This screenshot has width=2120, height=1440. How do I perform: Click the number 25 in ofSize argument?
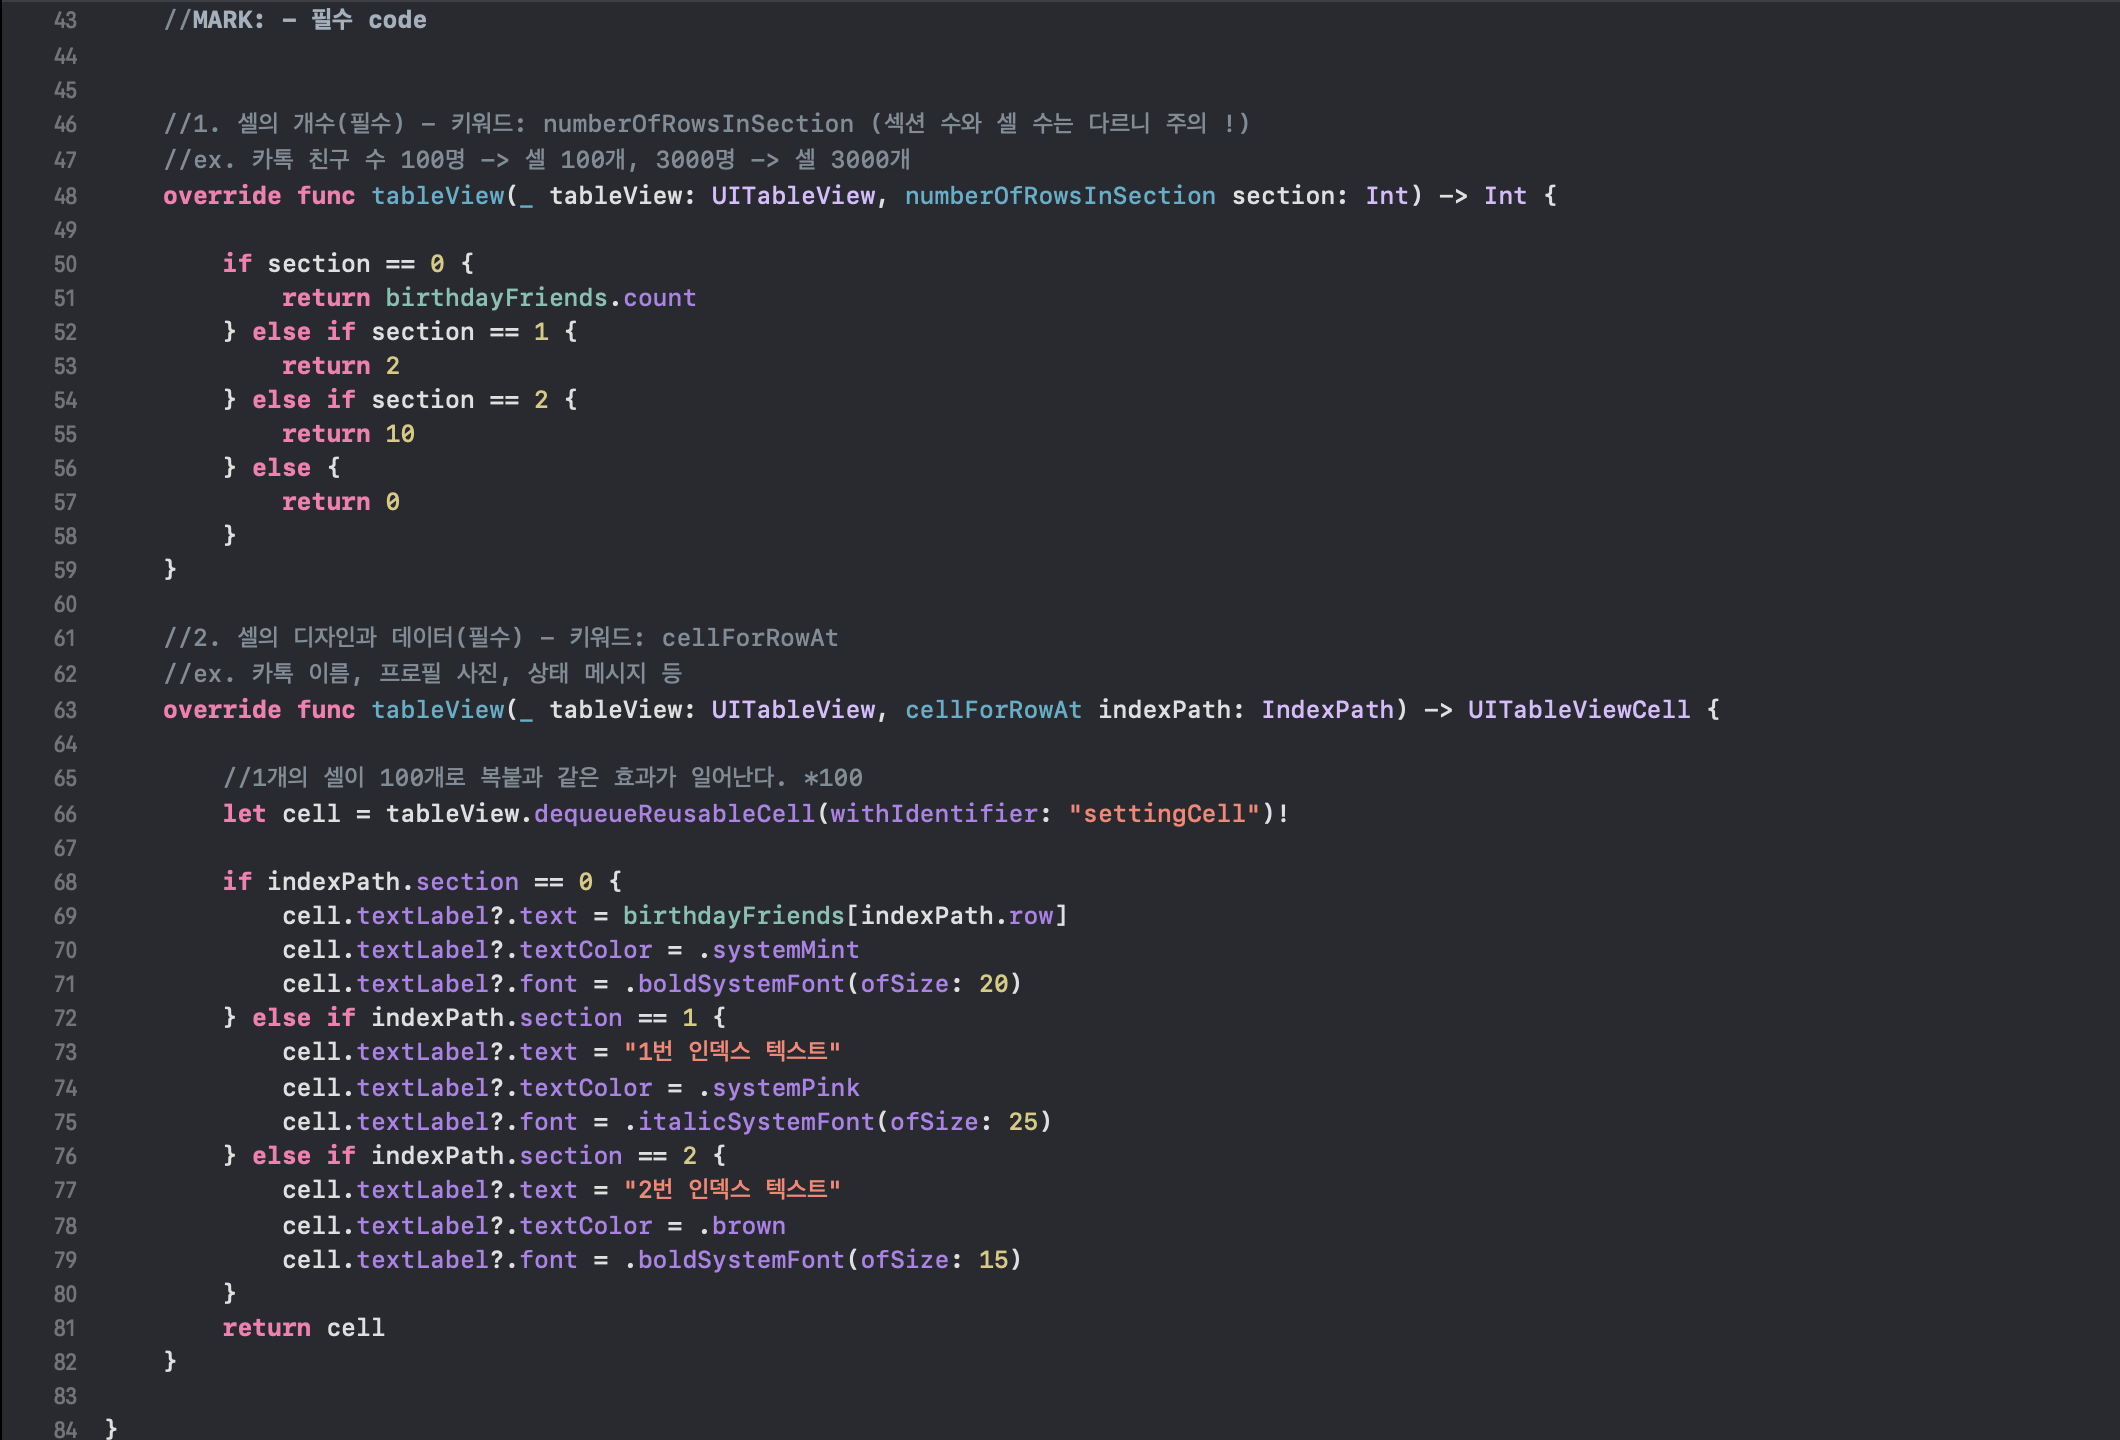pyautogui.click(x=1023, y=1122)
